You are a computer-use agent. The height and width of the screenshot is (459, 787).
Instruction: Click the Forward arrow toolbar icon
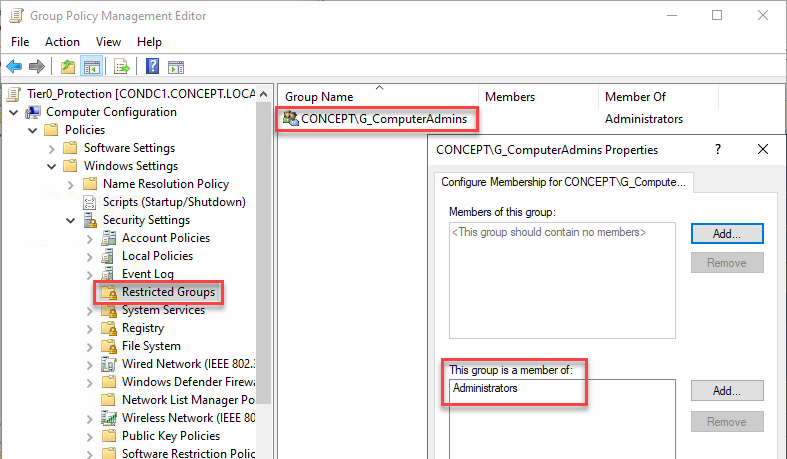pos(37,66)
